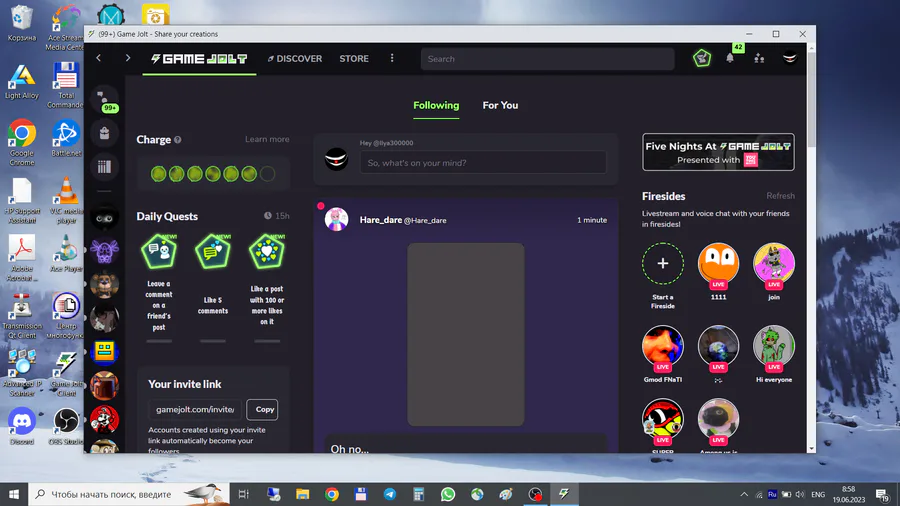Select the Leave a comment quest badge
Image resolution: width=900 pixels, height=506 pixels.
click(159, 251)
